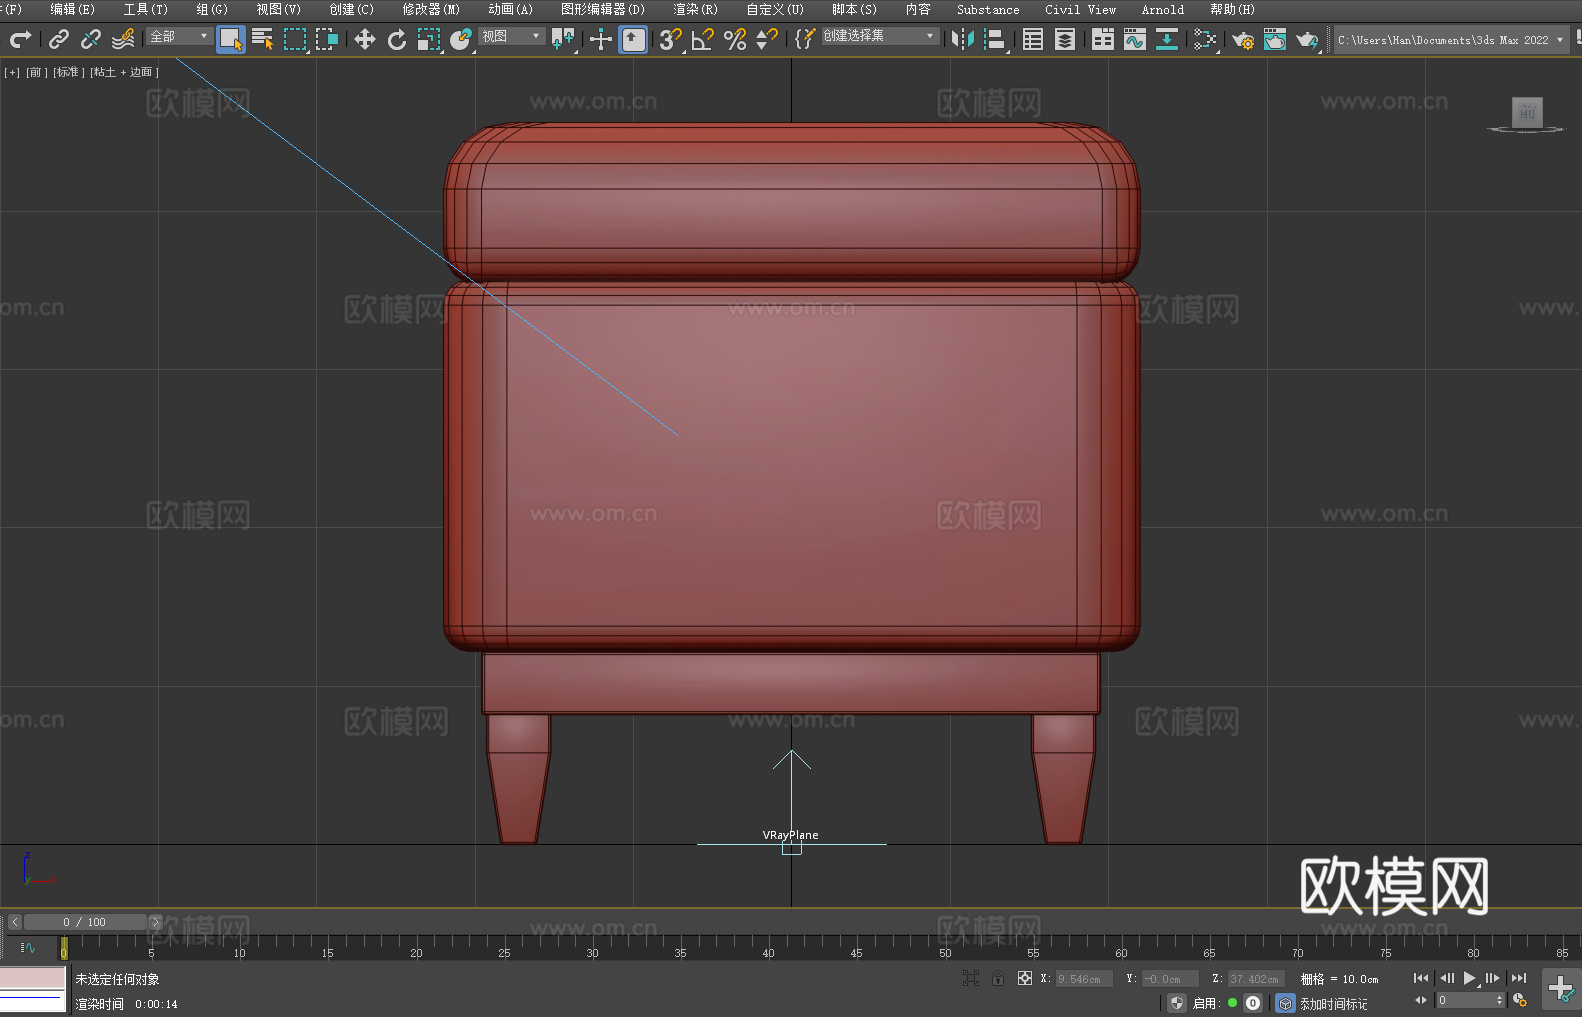Open the viewport [前] view menu
The width and height of the screenshot is (1582, 1017).
pos(36,72)
